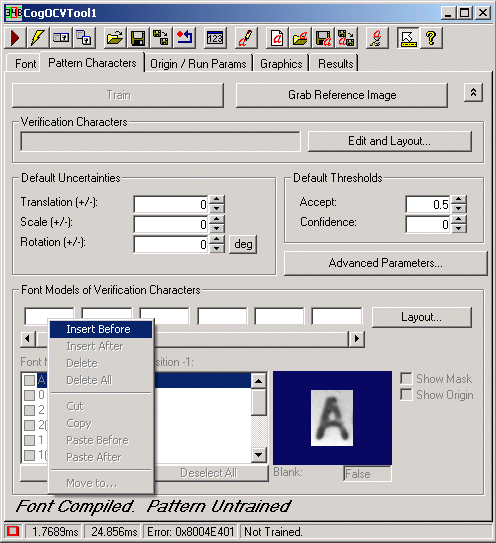Decrease Rotation uncertainty with down arrow

click(216, 248)
